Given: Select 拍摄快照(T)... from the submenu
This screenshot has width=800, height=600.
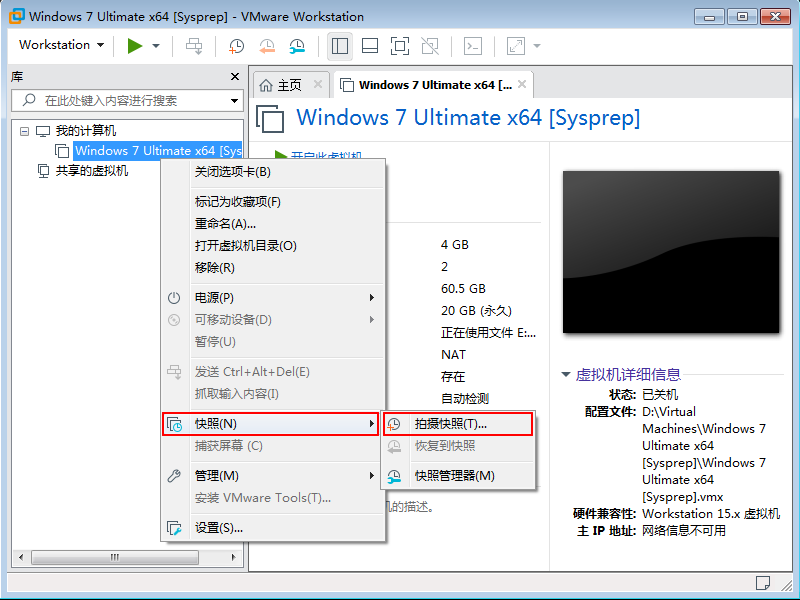Looking at the screenshot, I should (458, 424).
